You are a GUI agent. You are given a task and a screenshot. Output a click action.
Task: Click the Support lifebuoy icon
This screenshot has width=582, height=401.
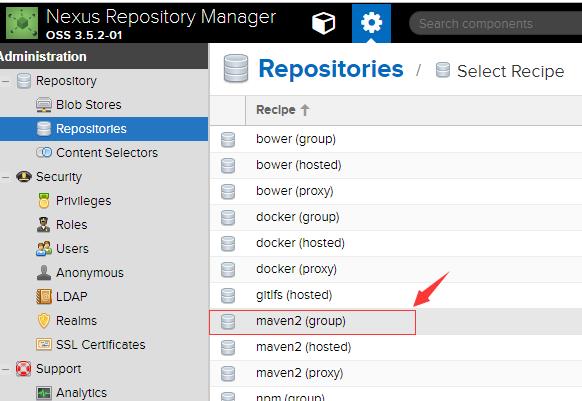(23, 369)
